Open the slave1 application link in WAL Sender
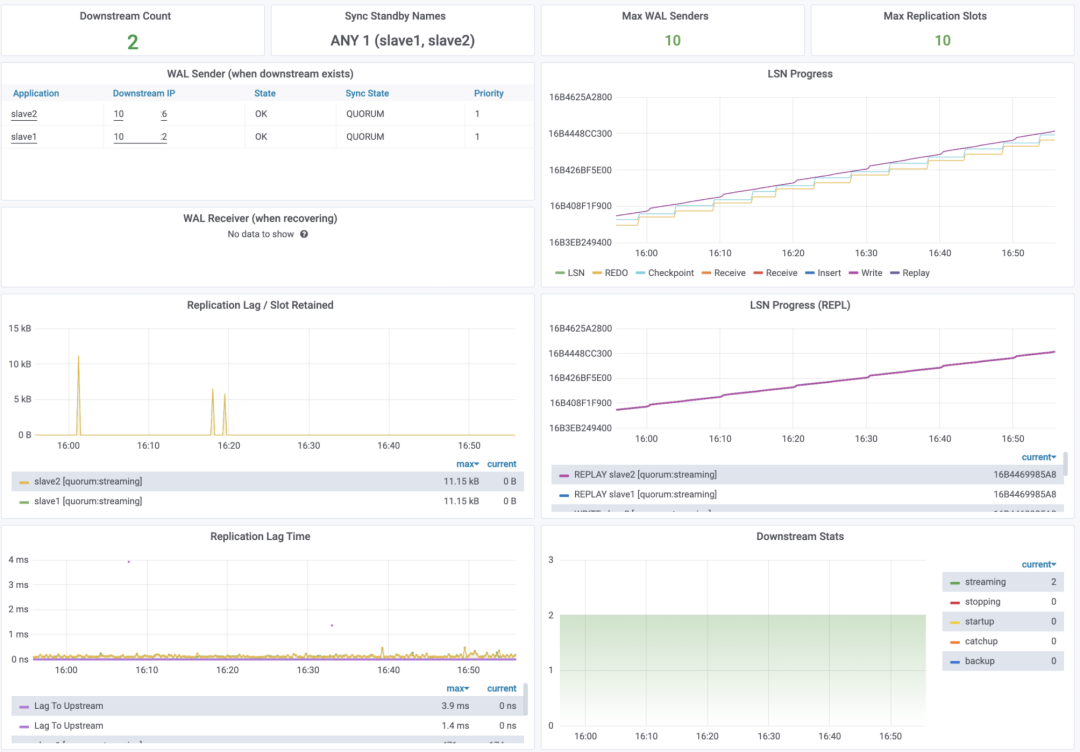The width and height of the screenshot is (1080, 752). pyautogui.click(x=24, y=136)
